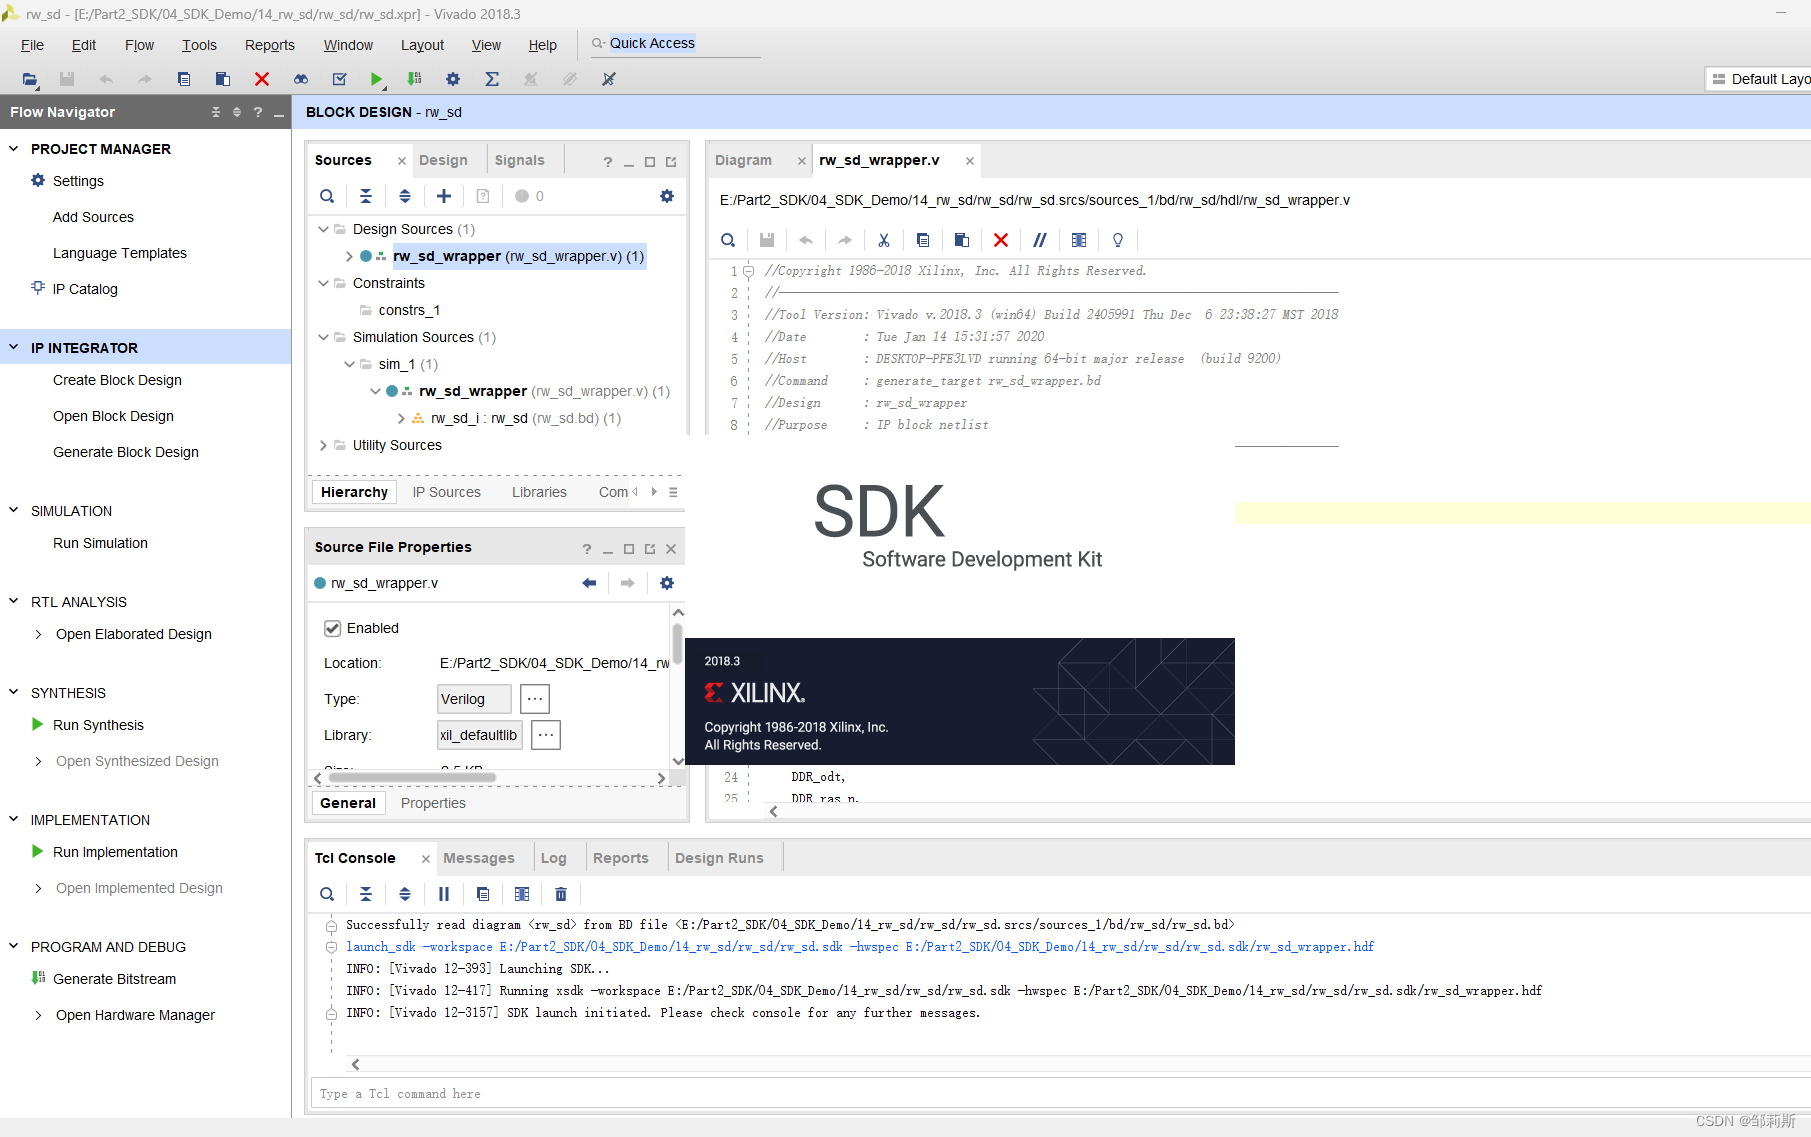
Task: Toggle line comments icon in editor toolbar
Action: click(x=1040, y=240)
